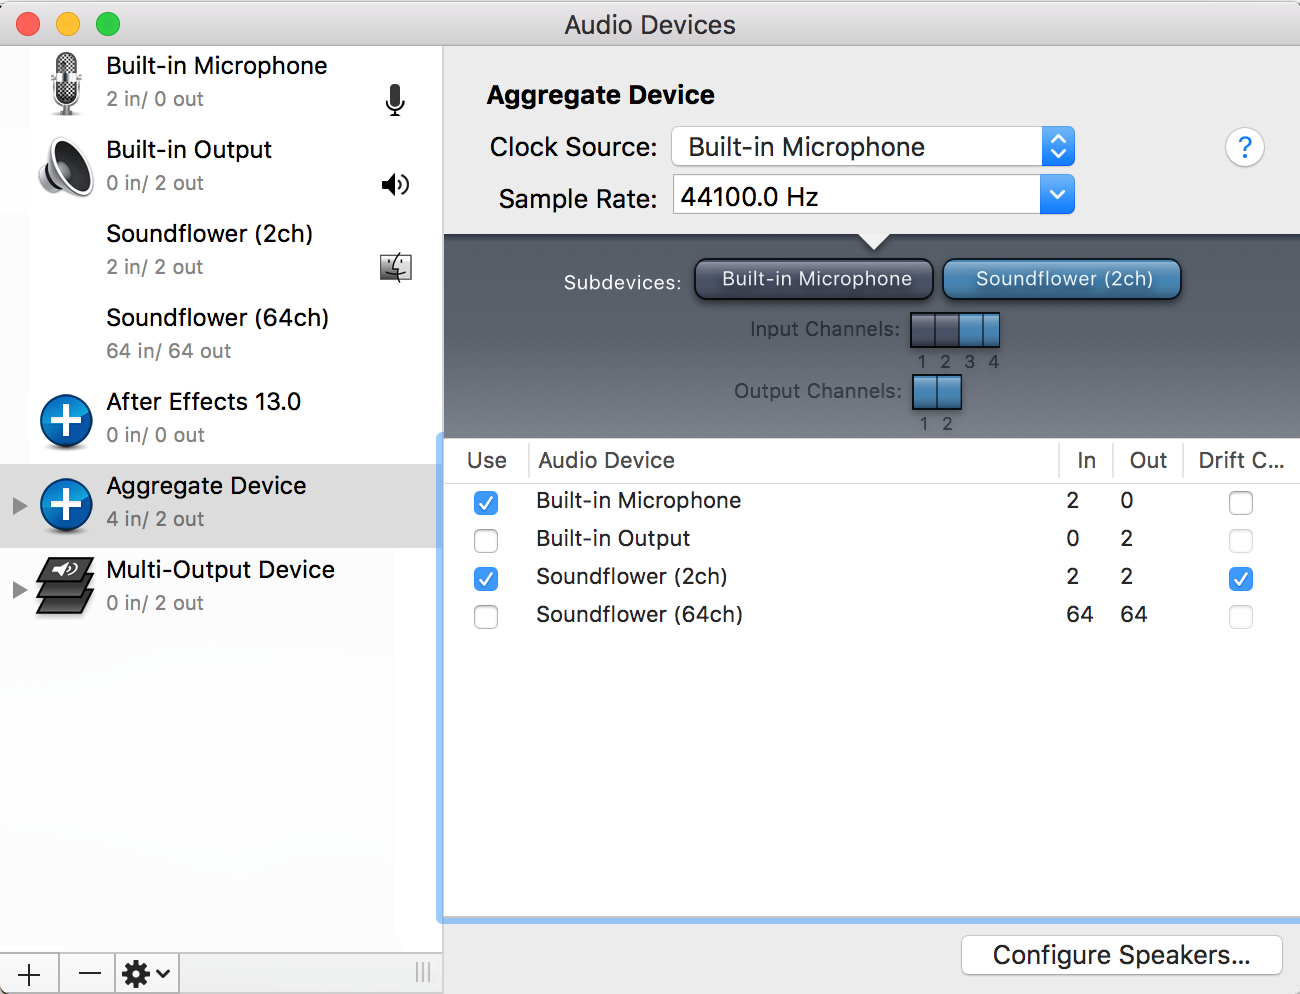
Task: Click the remove device minus button
Action: tap(90, 973)
